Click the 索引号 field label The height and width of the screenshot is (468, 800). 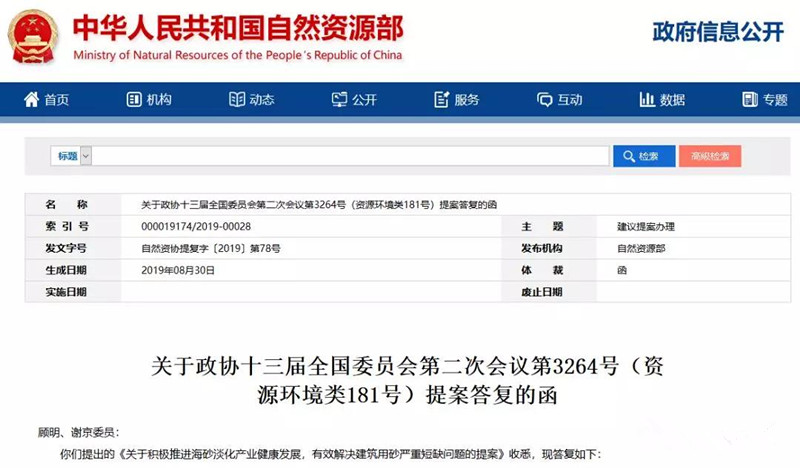[x=67, y=227]
